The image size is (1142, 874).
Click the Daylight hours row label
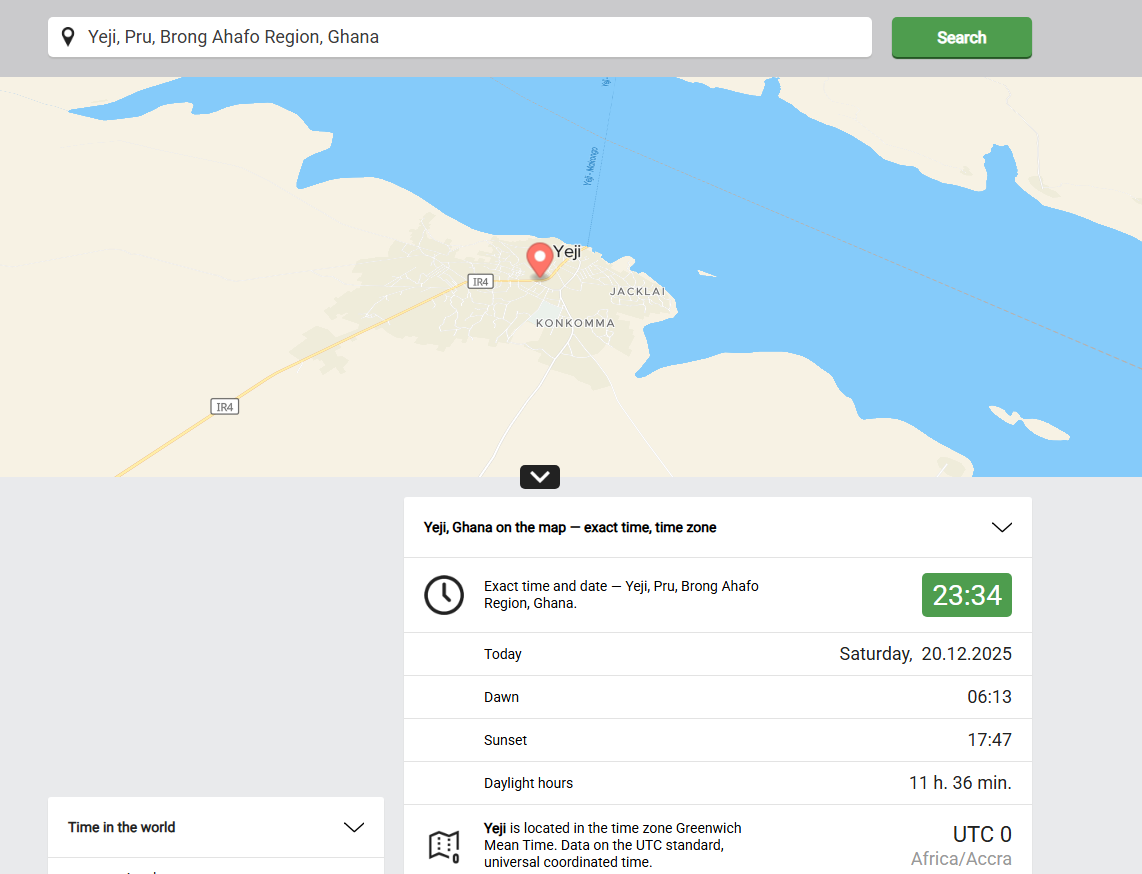click(x=528, y=783)
